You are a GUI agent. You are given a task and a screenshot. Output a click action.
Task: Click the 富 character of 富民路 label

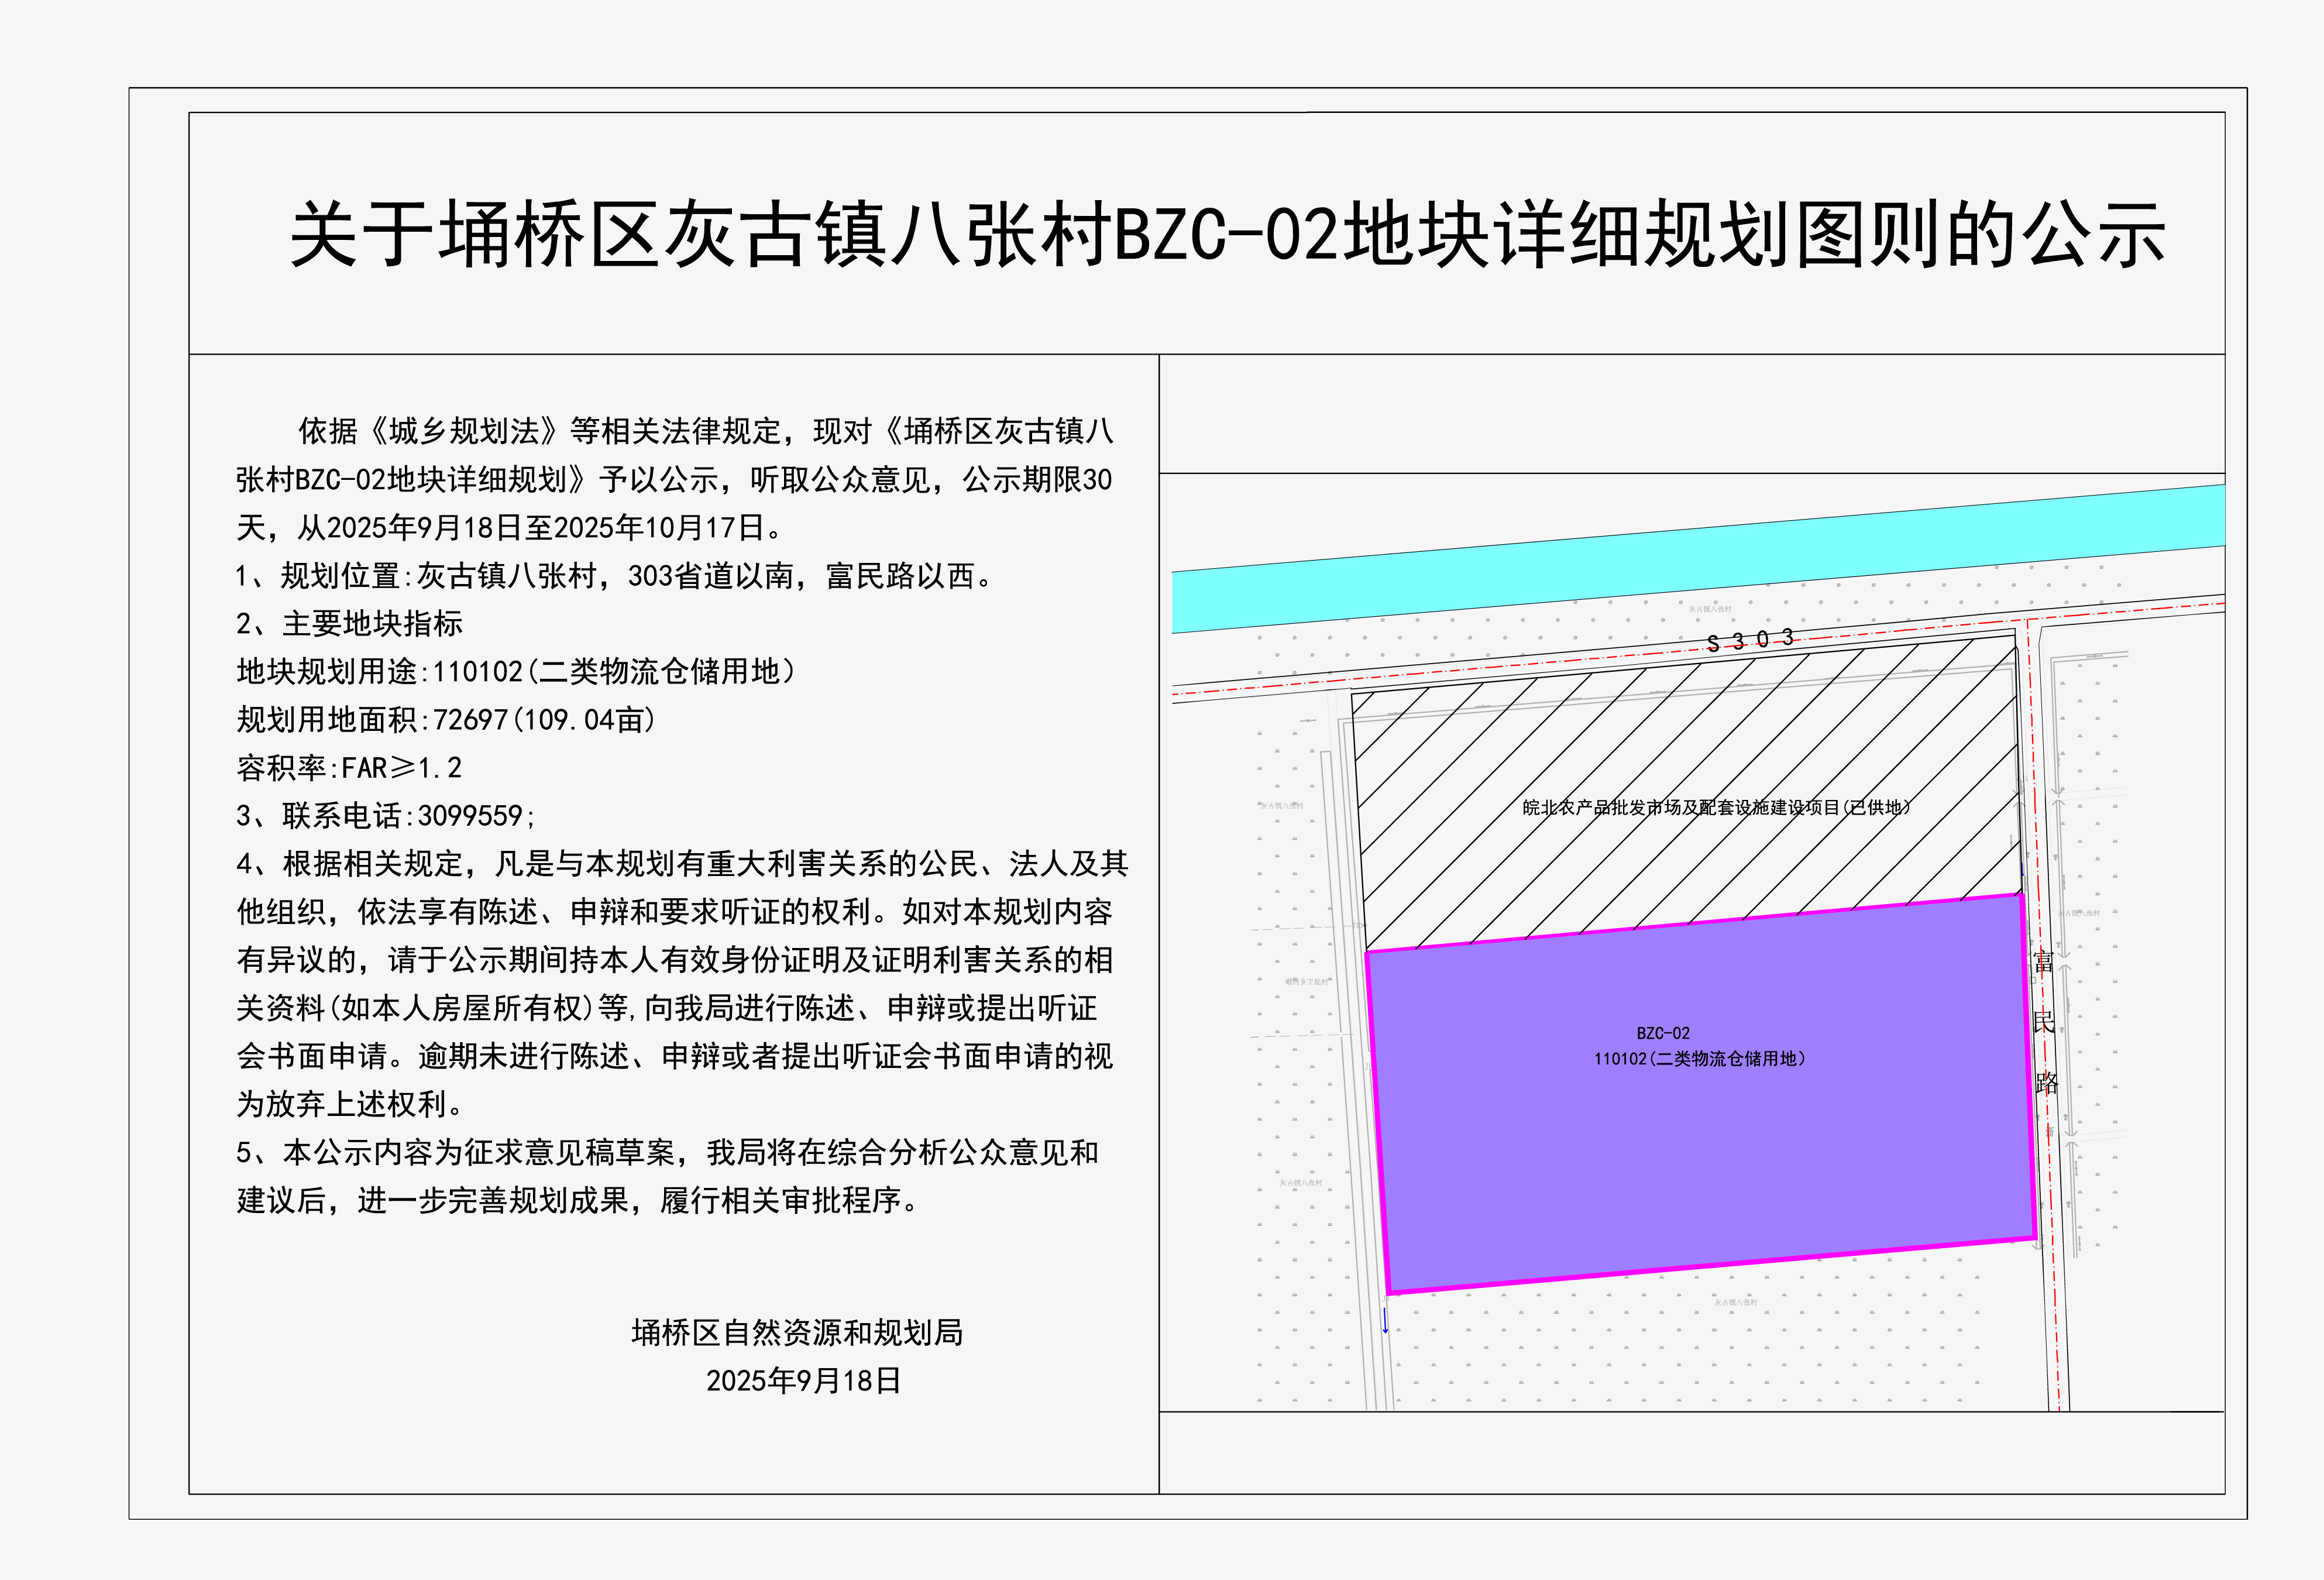2043,962
